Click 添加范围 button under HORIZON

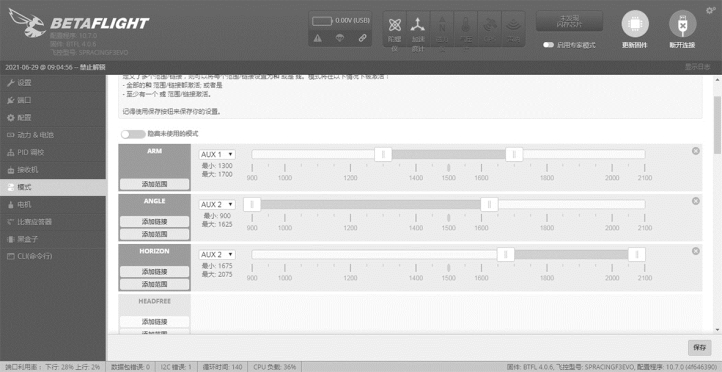(x=154, y=285)
